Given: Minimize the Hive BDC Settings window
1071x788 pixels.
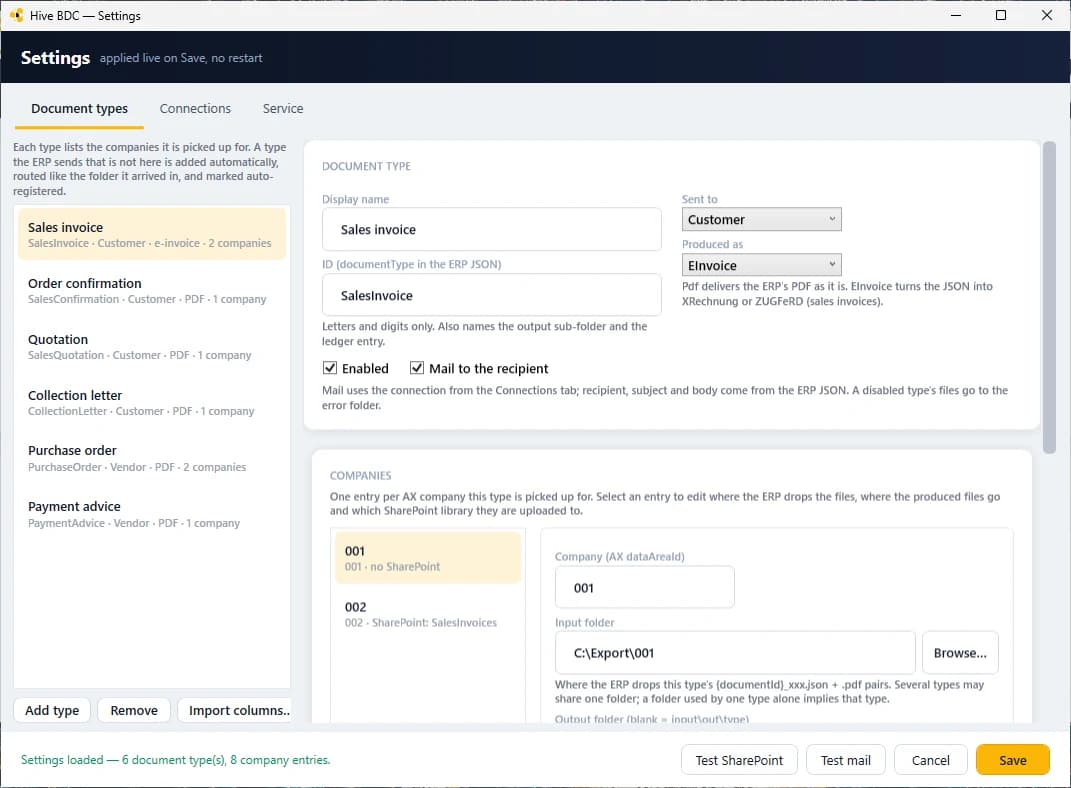Looking at the screenshot, I should [956, 15].
